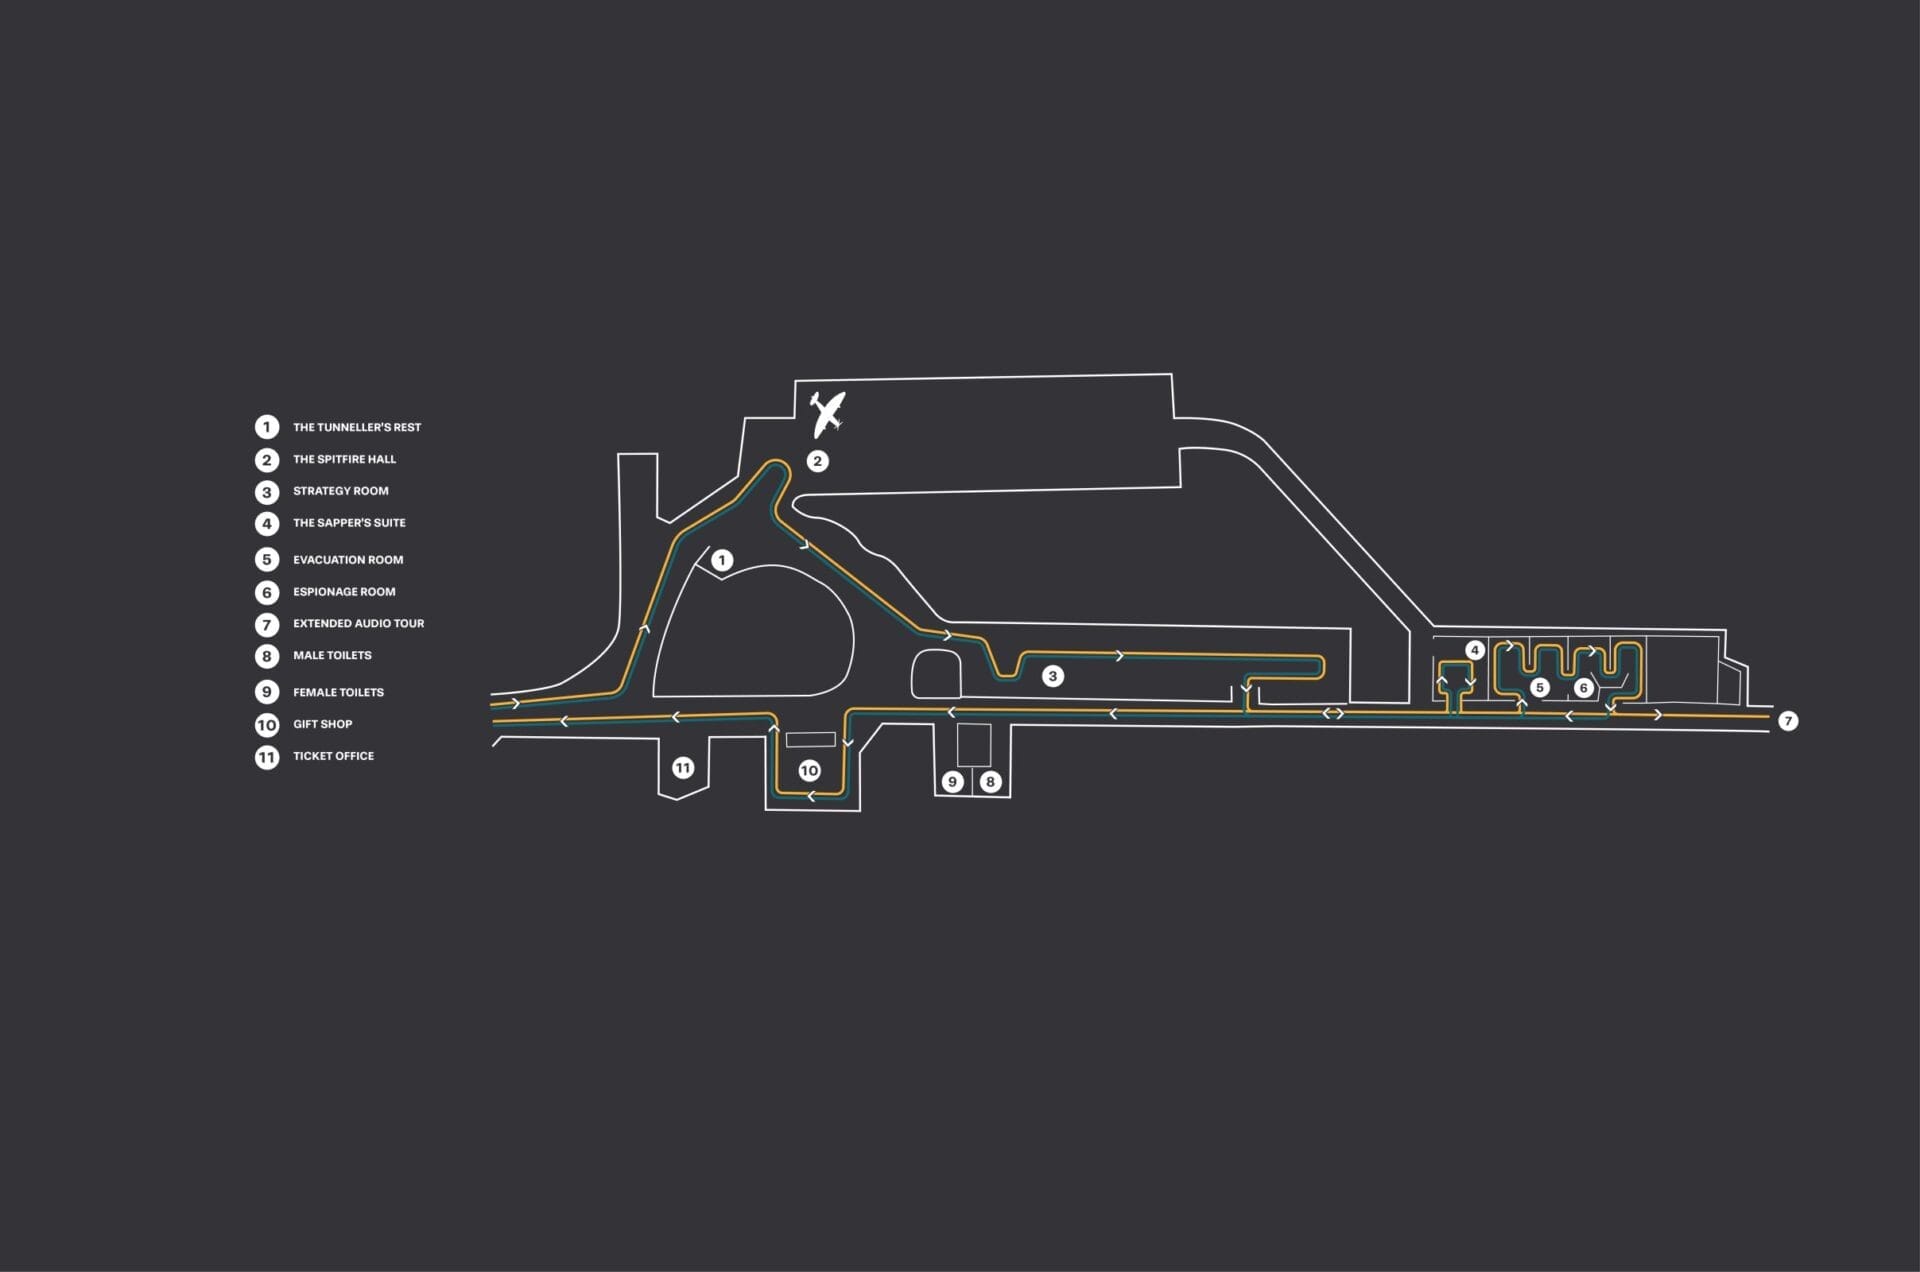Viewport: 1920px width, 1272px height.
Task: Click map marker 8 for the male toilets
Action: tap(990, 782)
